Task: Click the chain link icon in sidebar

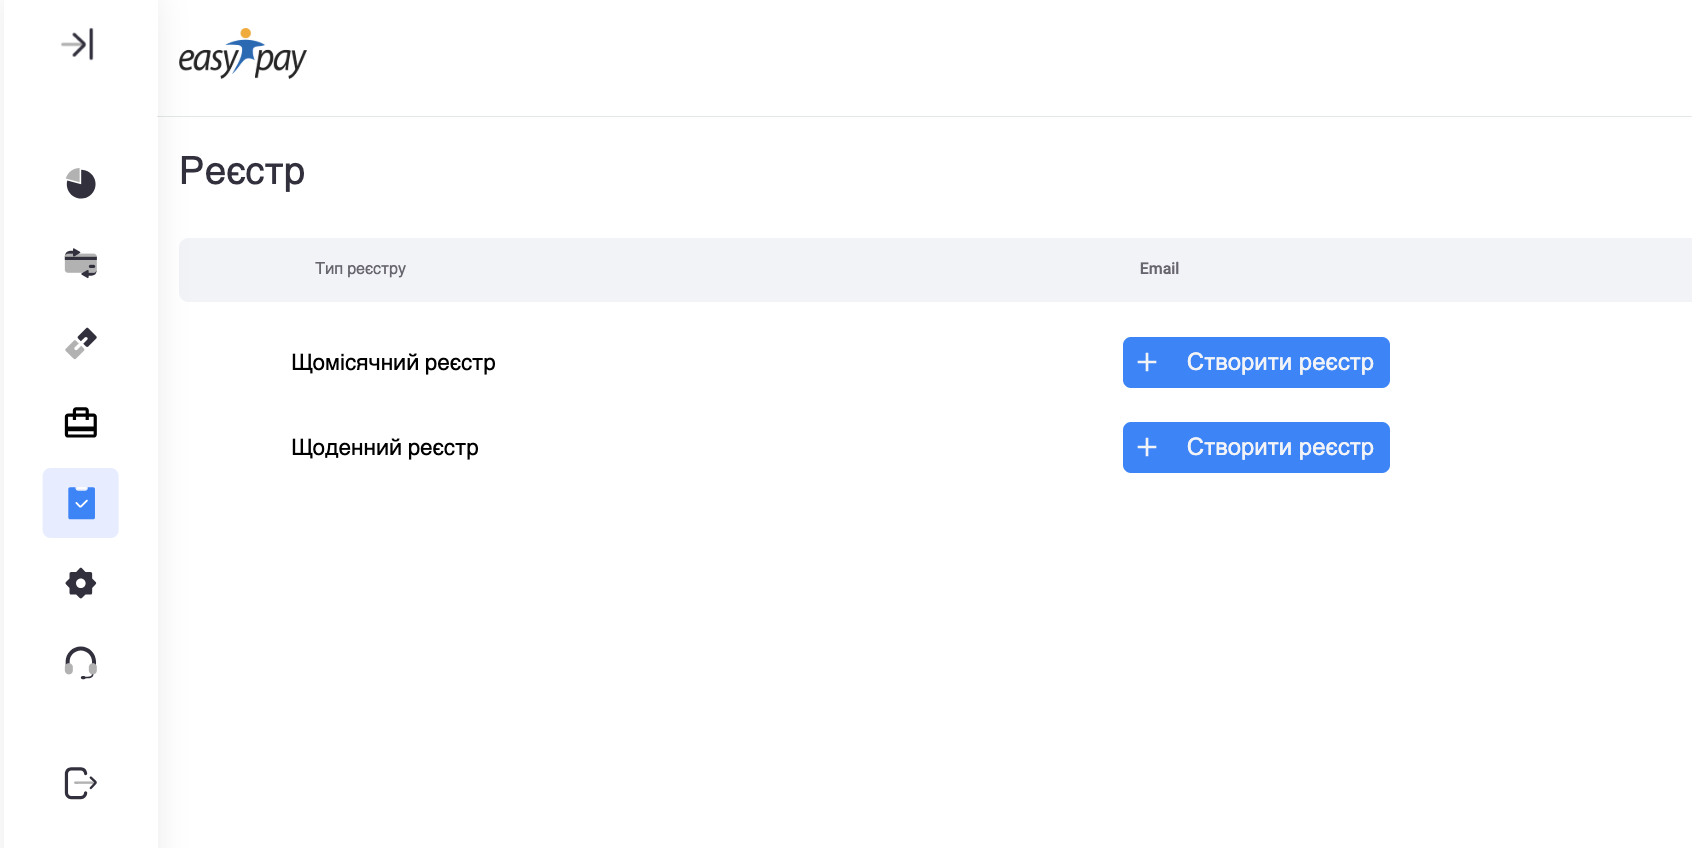Action: click(x=80, y=343)
